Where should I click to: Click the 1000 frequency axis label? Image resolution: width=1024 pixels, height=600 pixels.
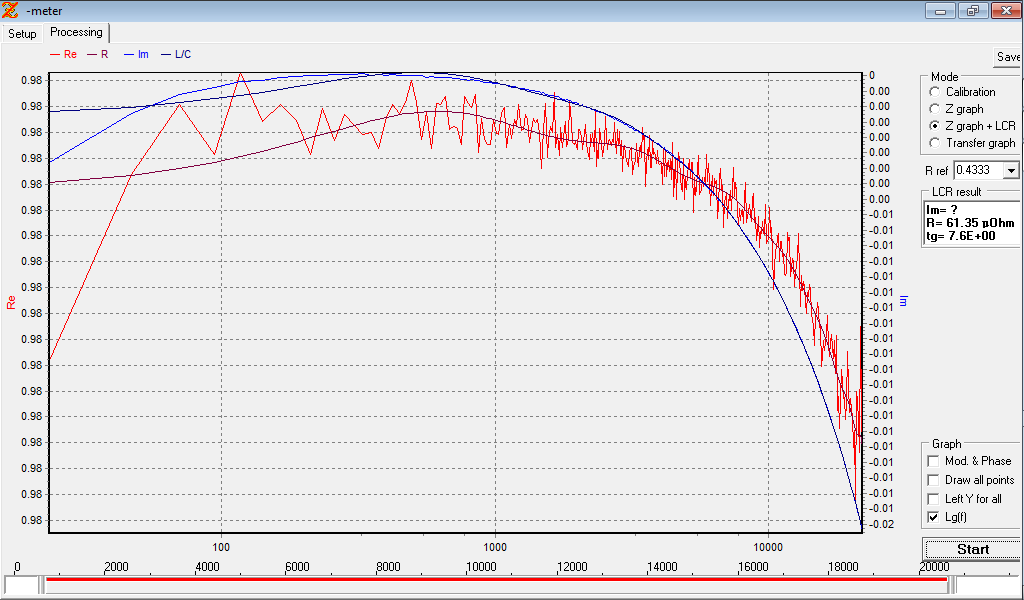pos(495,546)
